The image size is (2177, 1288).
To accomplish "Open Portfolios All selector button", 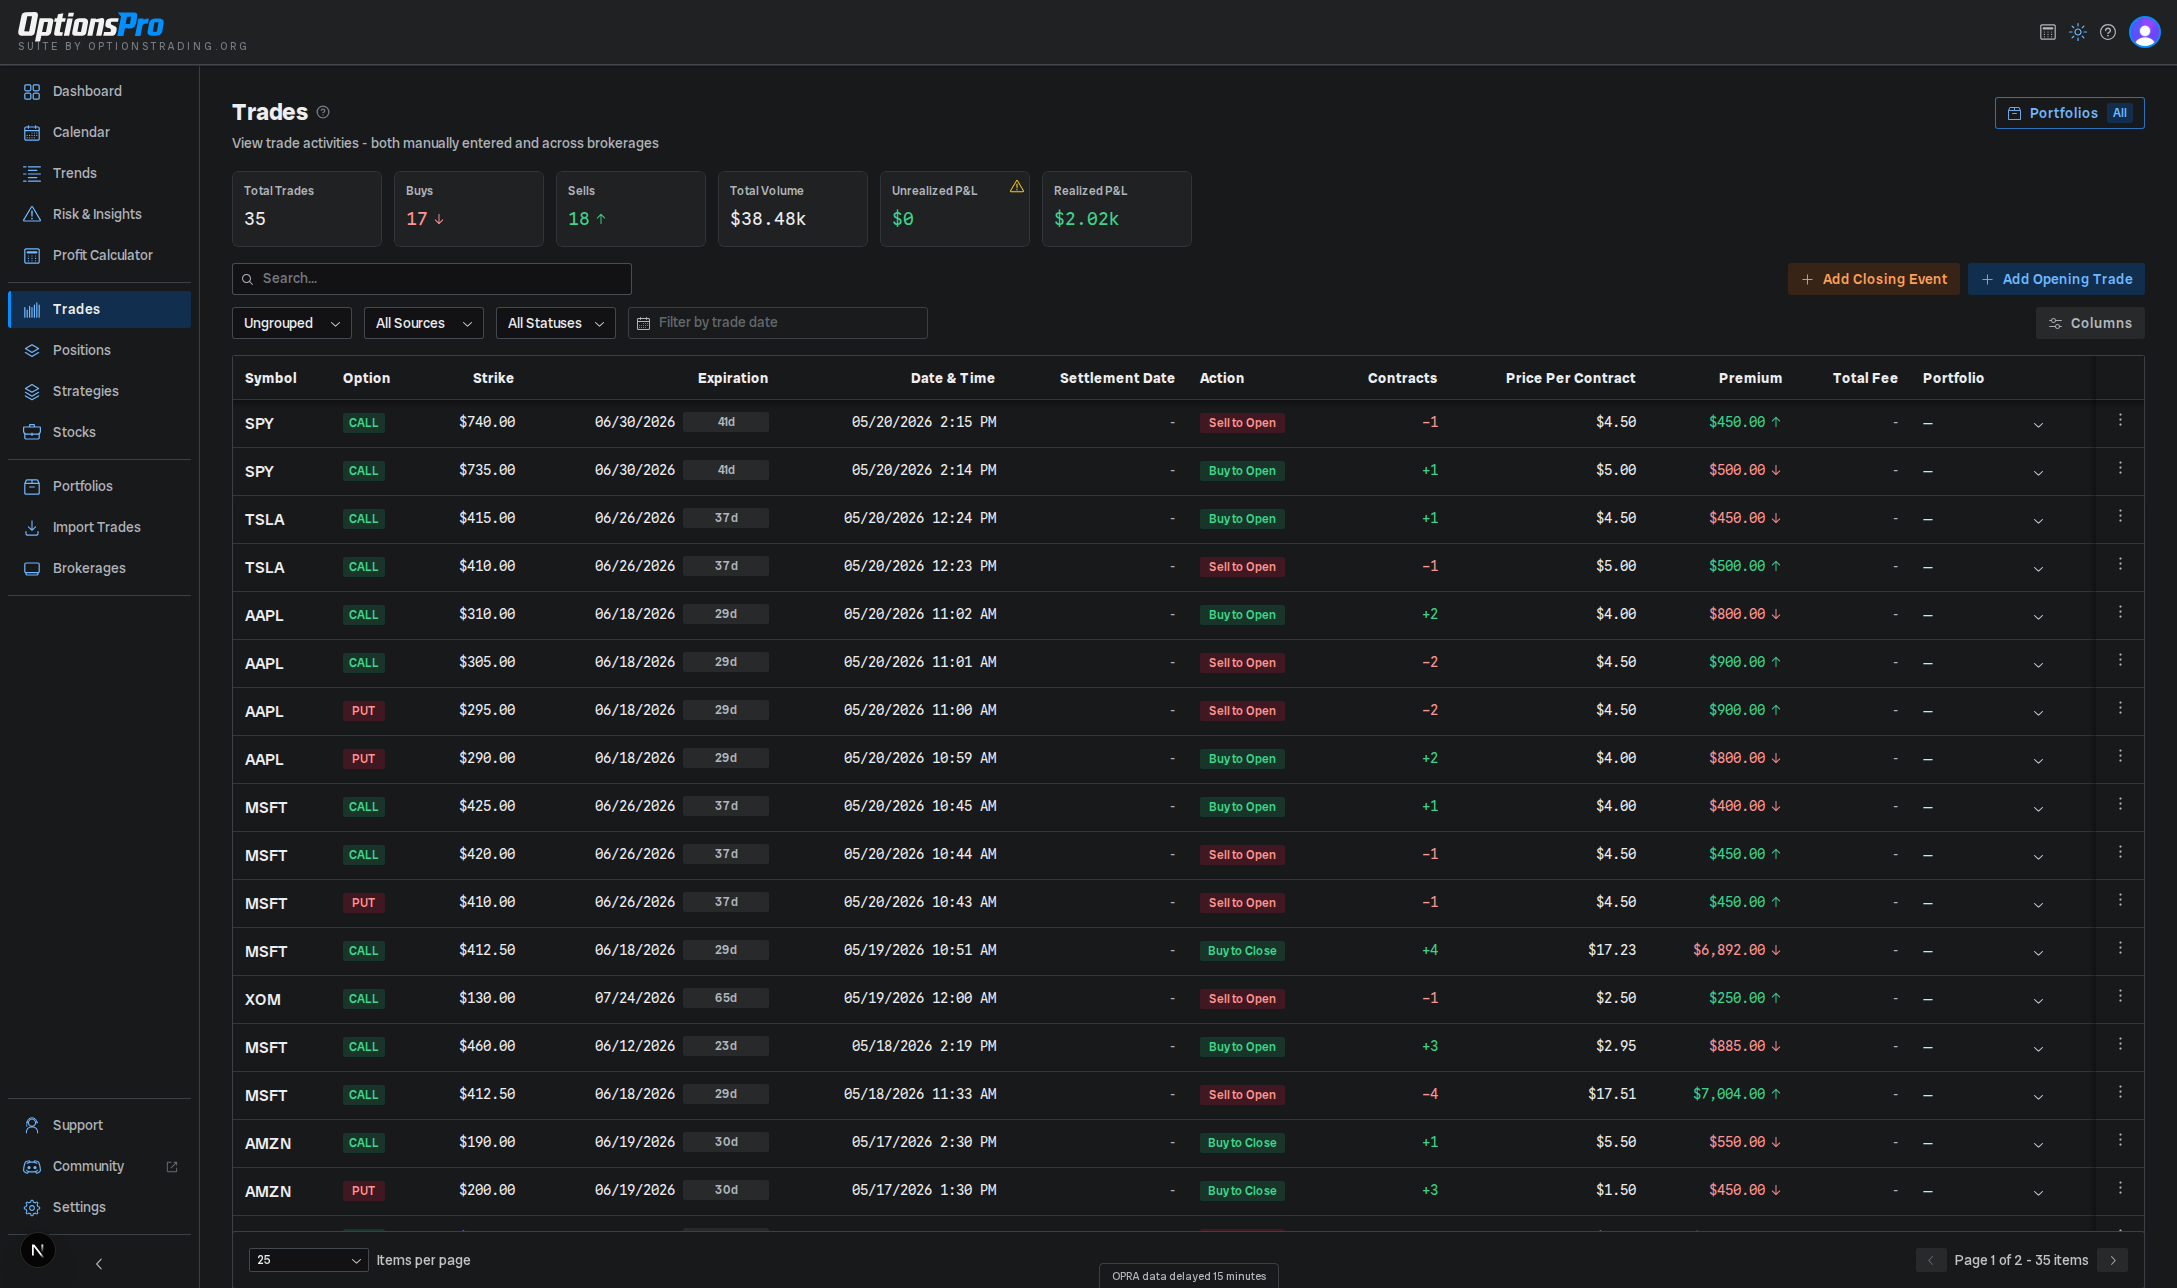I will pos(2069,113).
